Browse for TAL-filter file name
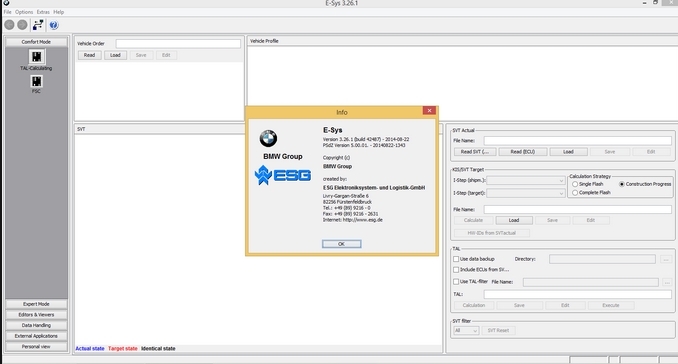 (x=667, y=282)
